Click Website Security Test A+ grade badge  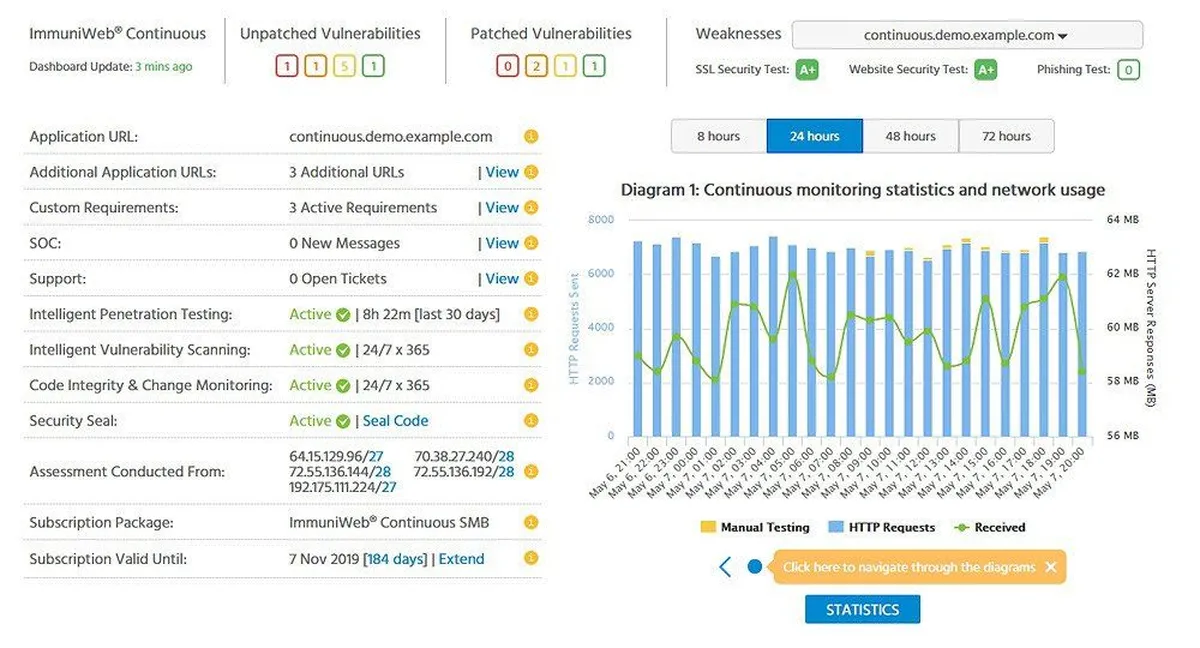[986, 70]
